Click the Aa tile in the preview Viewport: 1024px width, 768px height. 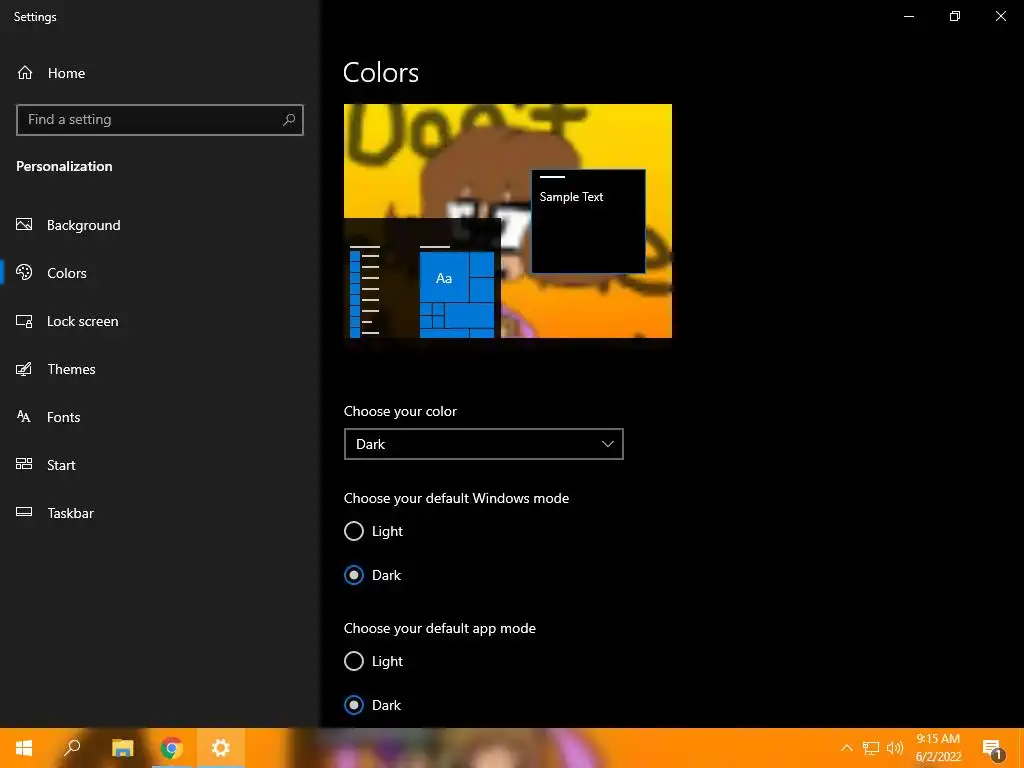point(444,278)
